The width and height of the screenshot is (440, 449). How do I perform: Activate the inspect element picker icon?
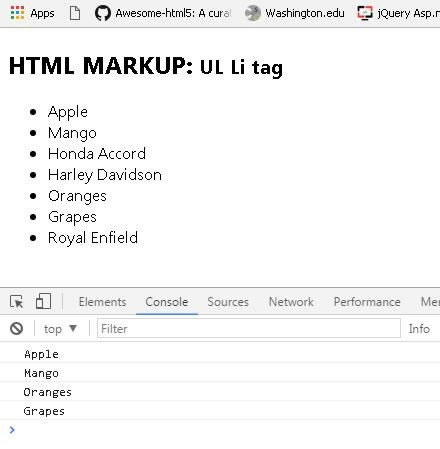(x=16, y=302)
